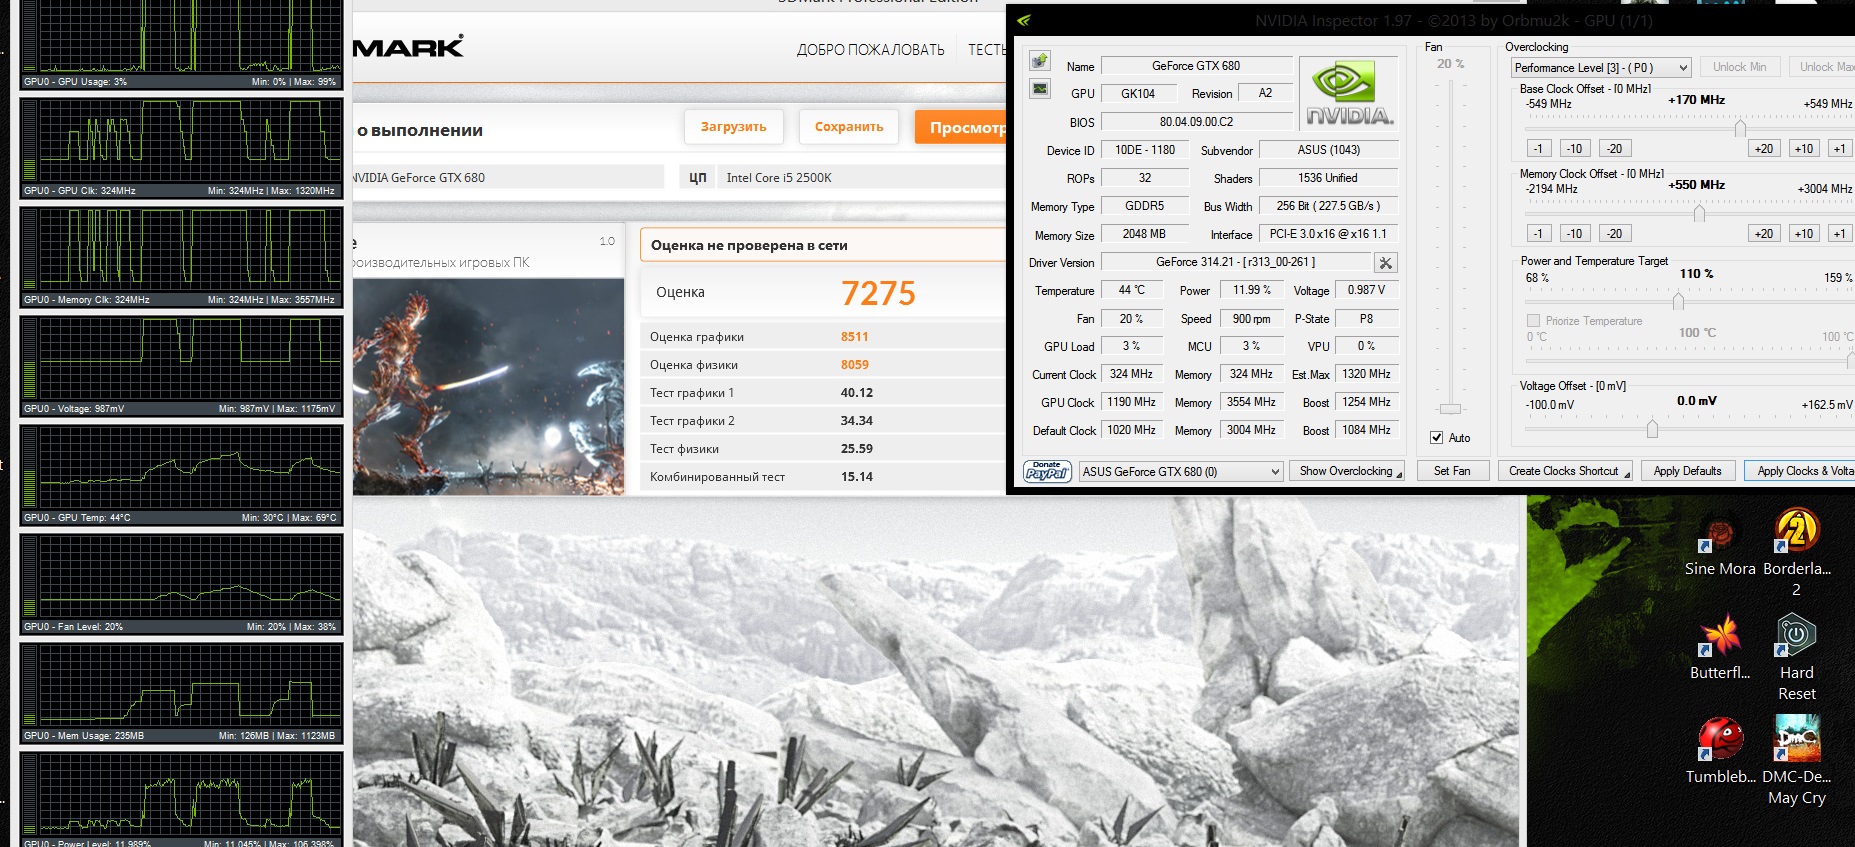Click -1 under Memory Clock Offset
The width and height of the screenshot is (1855, 847).
(1538, 234)
